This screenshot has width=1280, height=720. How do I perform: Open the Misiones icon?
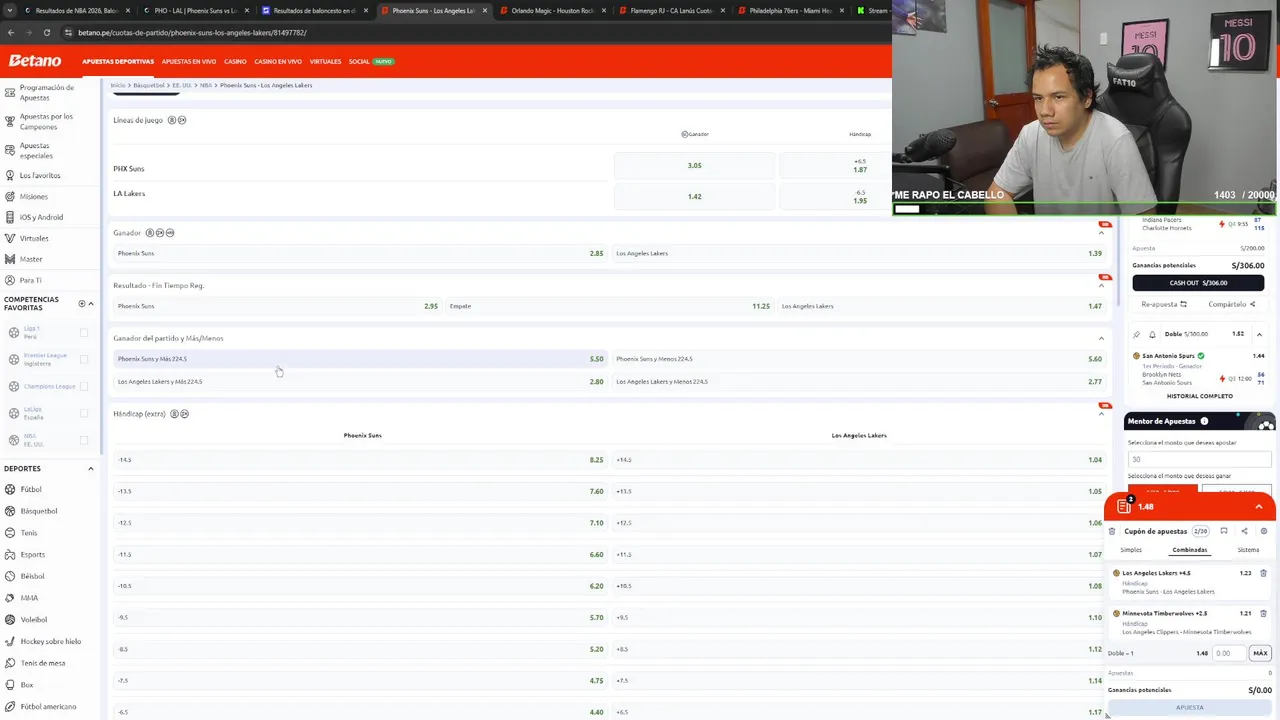tap(10, 196)
